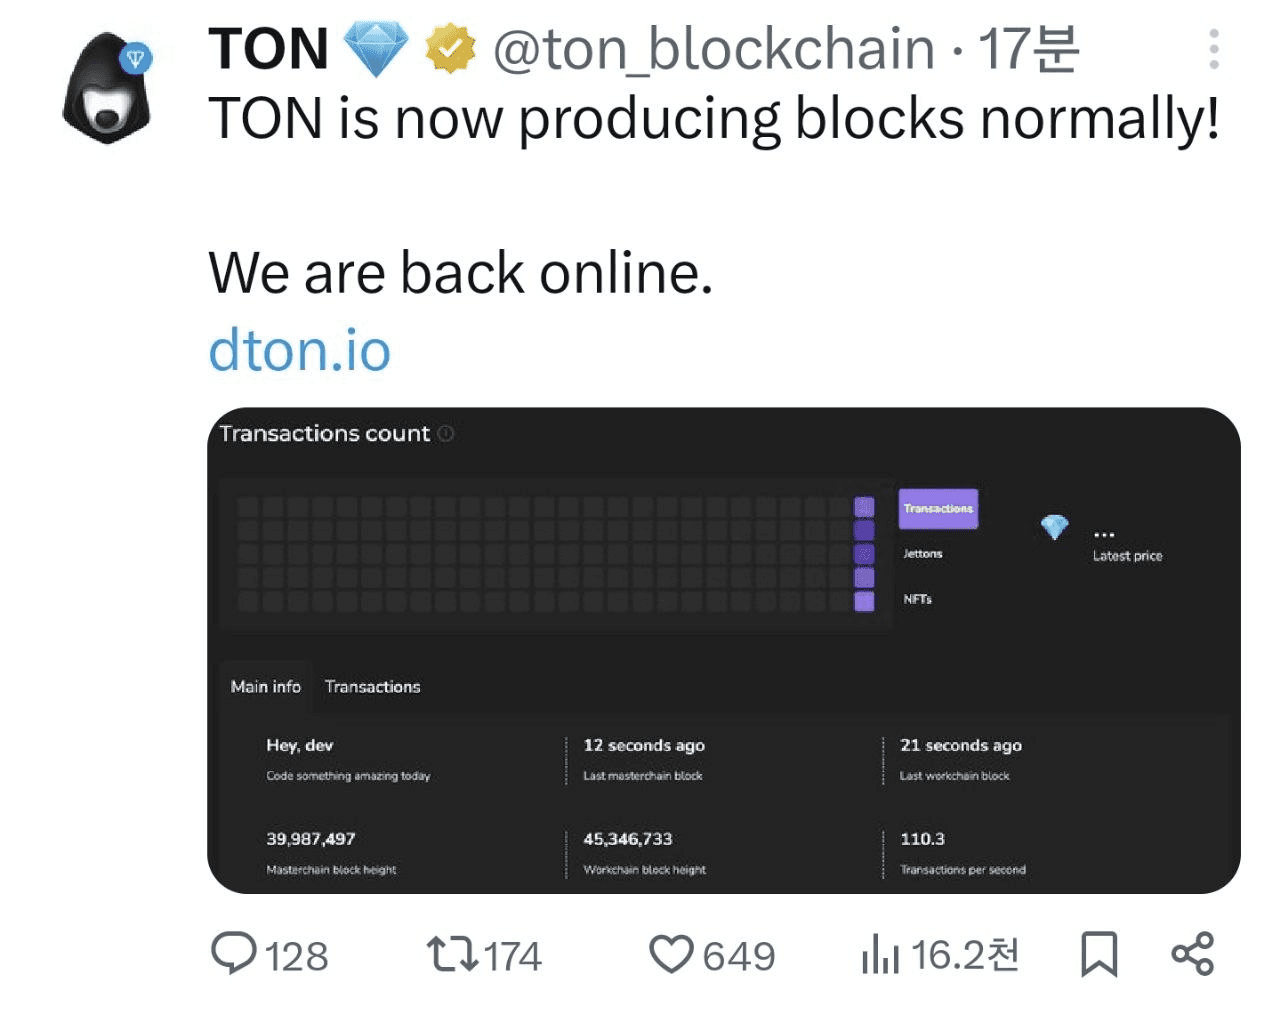The width and height of the screenshot is (1280, 1012).
Task: View post analytics bar chart icon
Action: pyautogui.click(x=880, y=954)
